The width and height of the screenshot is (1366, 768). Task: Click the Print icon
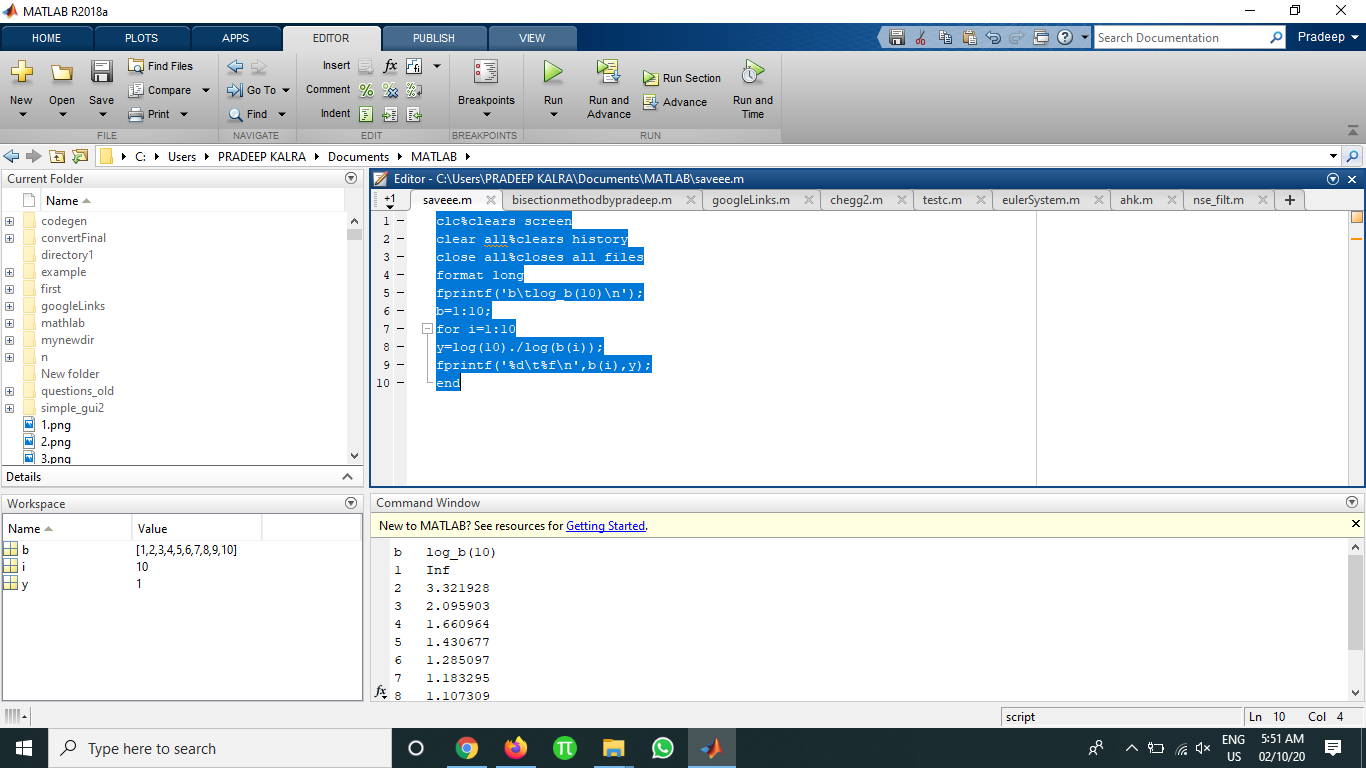[x=137, y=114]
